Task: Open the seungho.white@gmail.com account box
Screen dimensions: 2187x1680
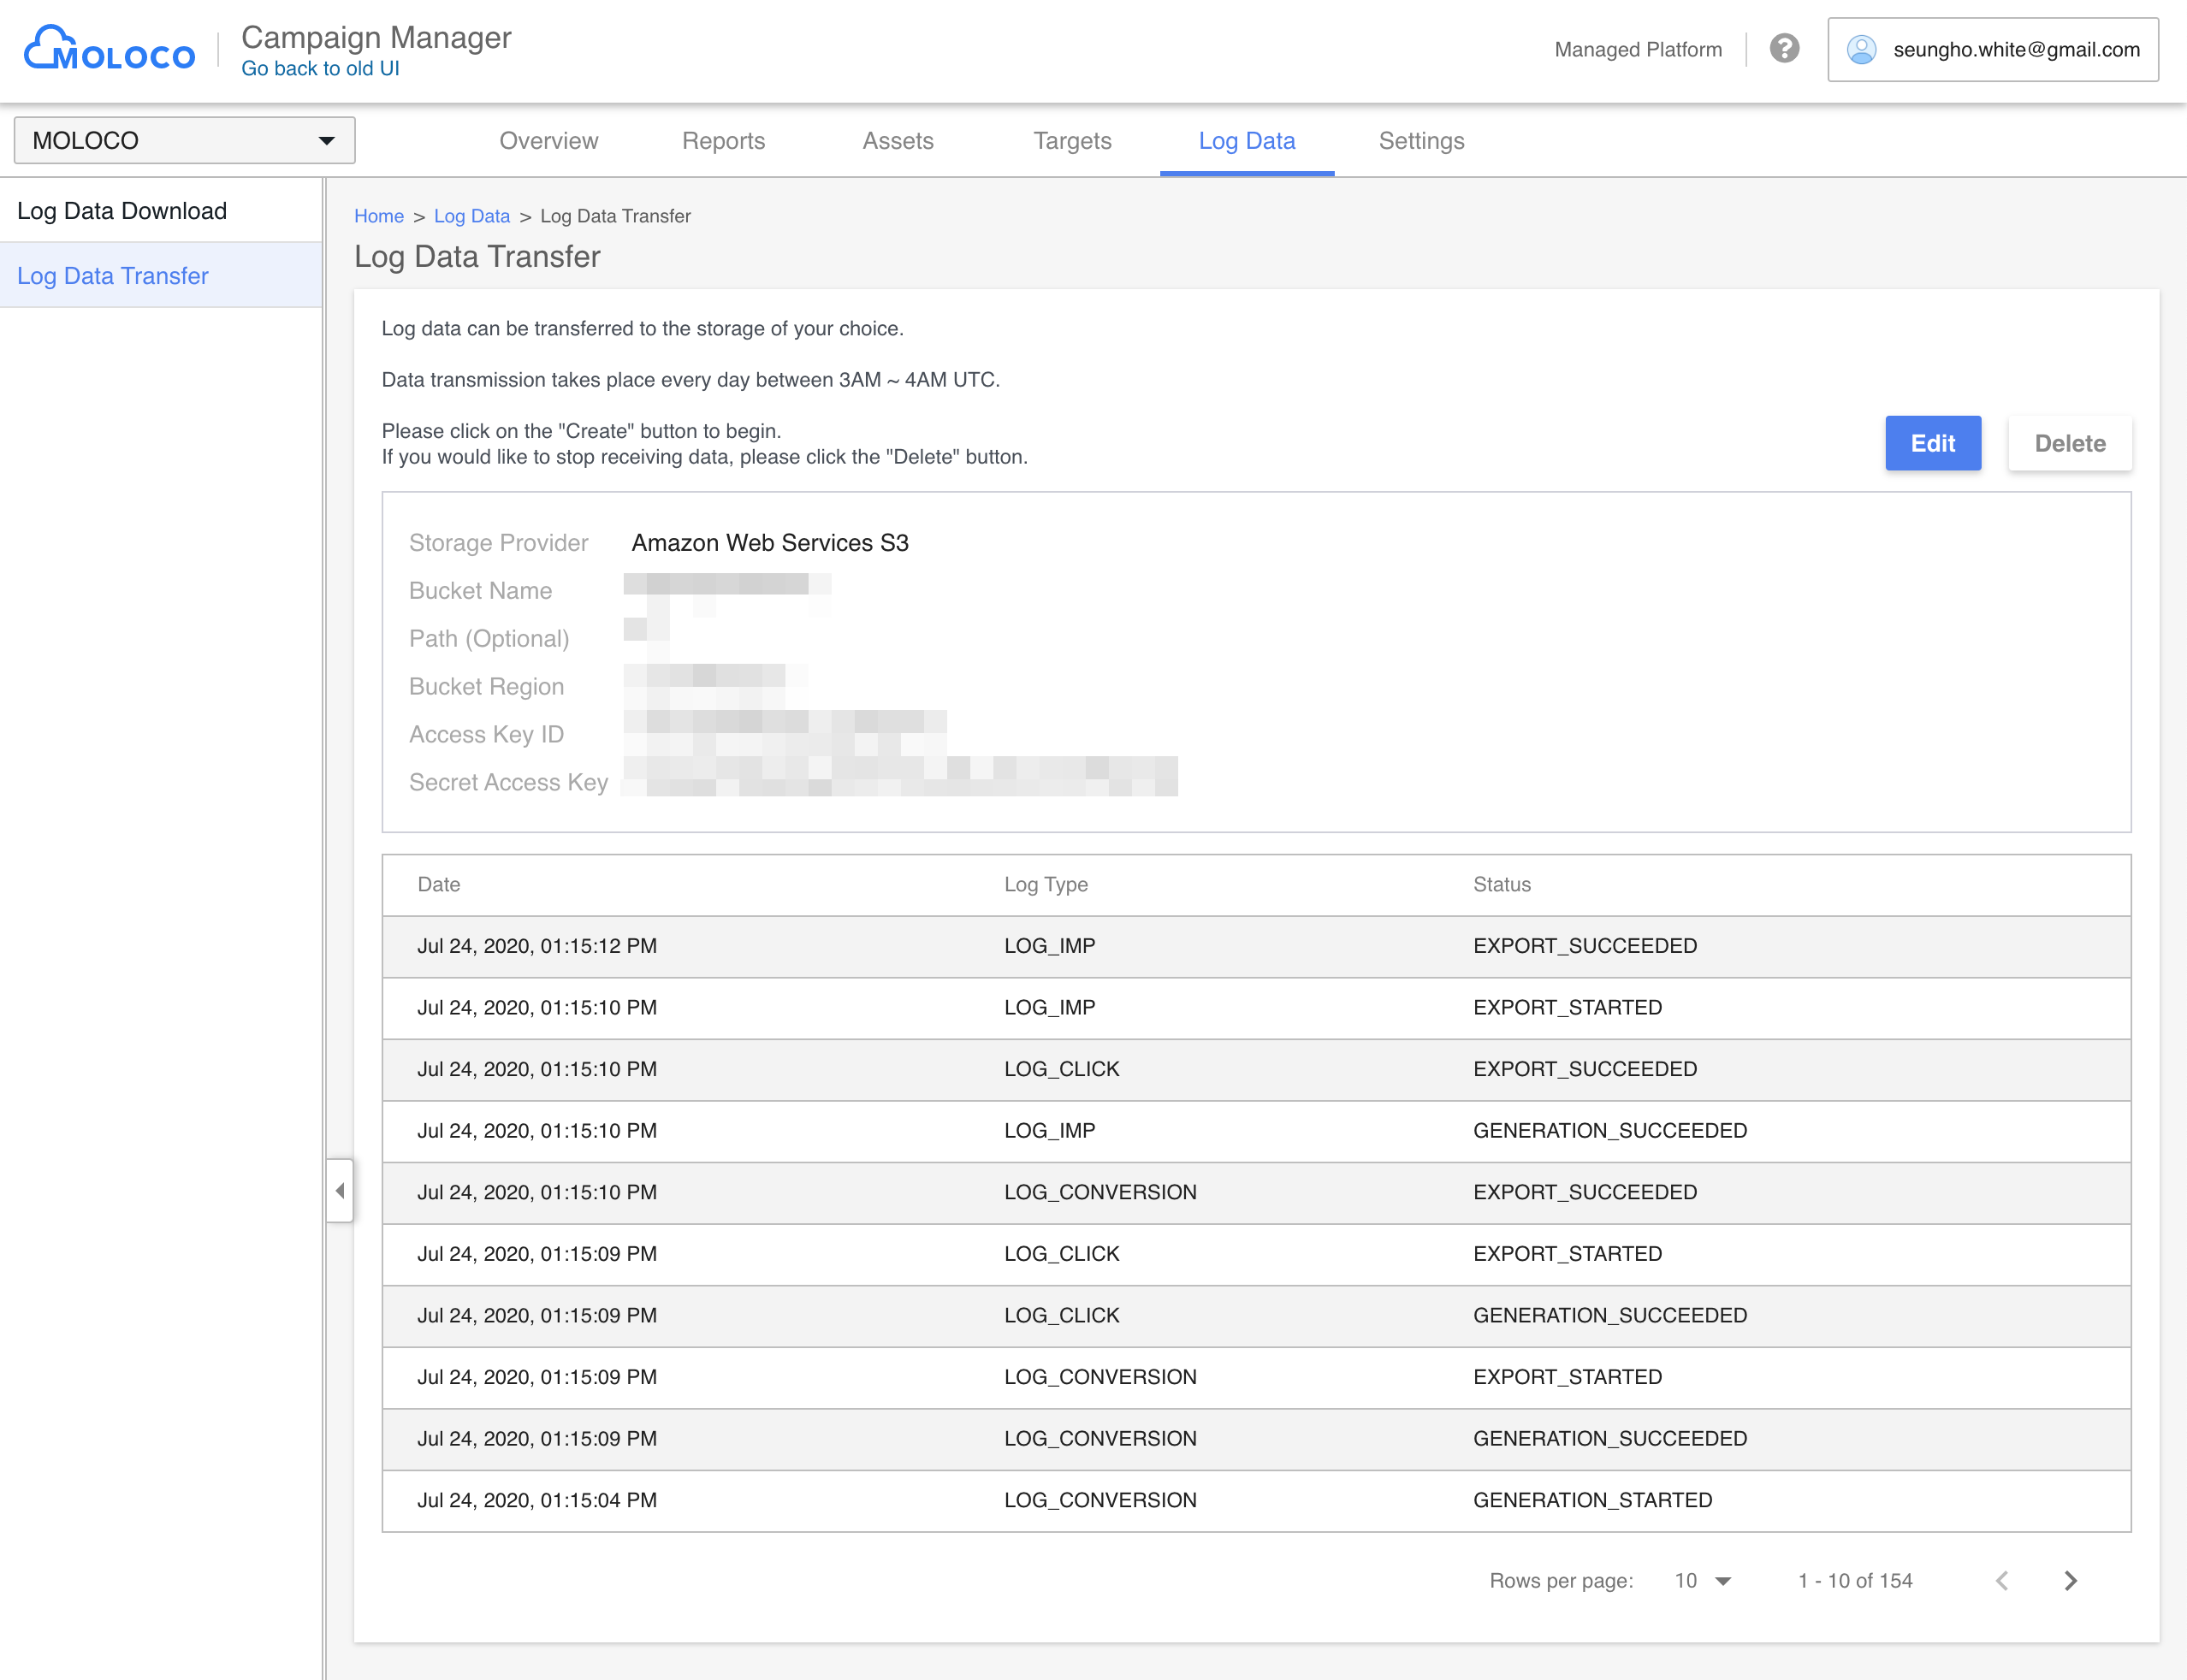Action: point(1993,49)
